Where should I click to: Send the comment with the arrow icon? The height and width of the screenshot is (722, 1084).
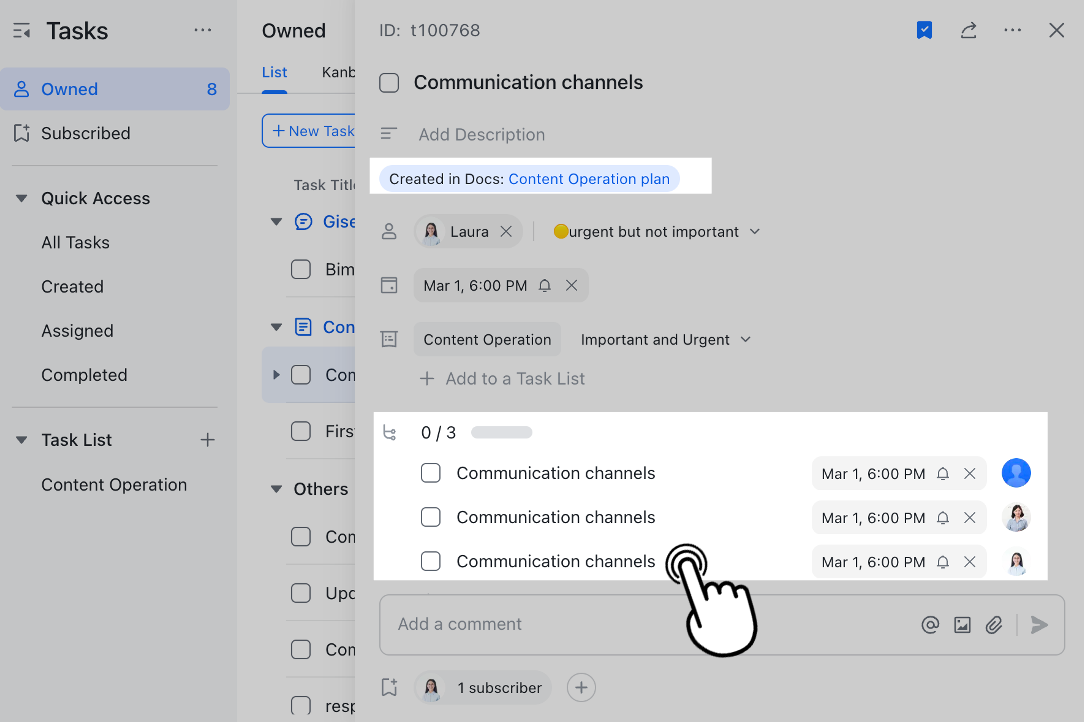pyautogui.click(x=1039, y=624)
